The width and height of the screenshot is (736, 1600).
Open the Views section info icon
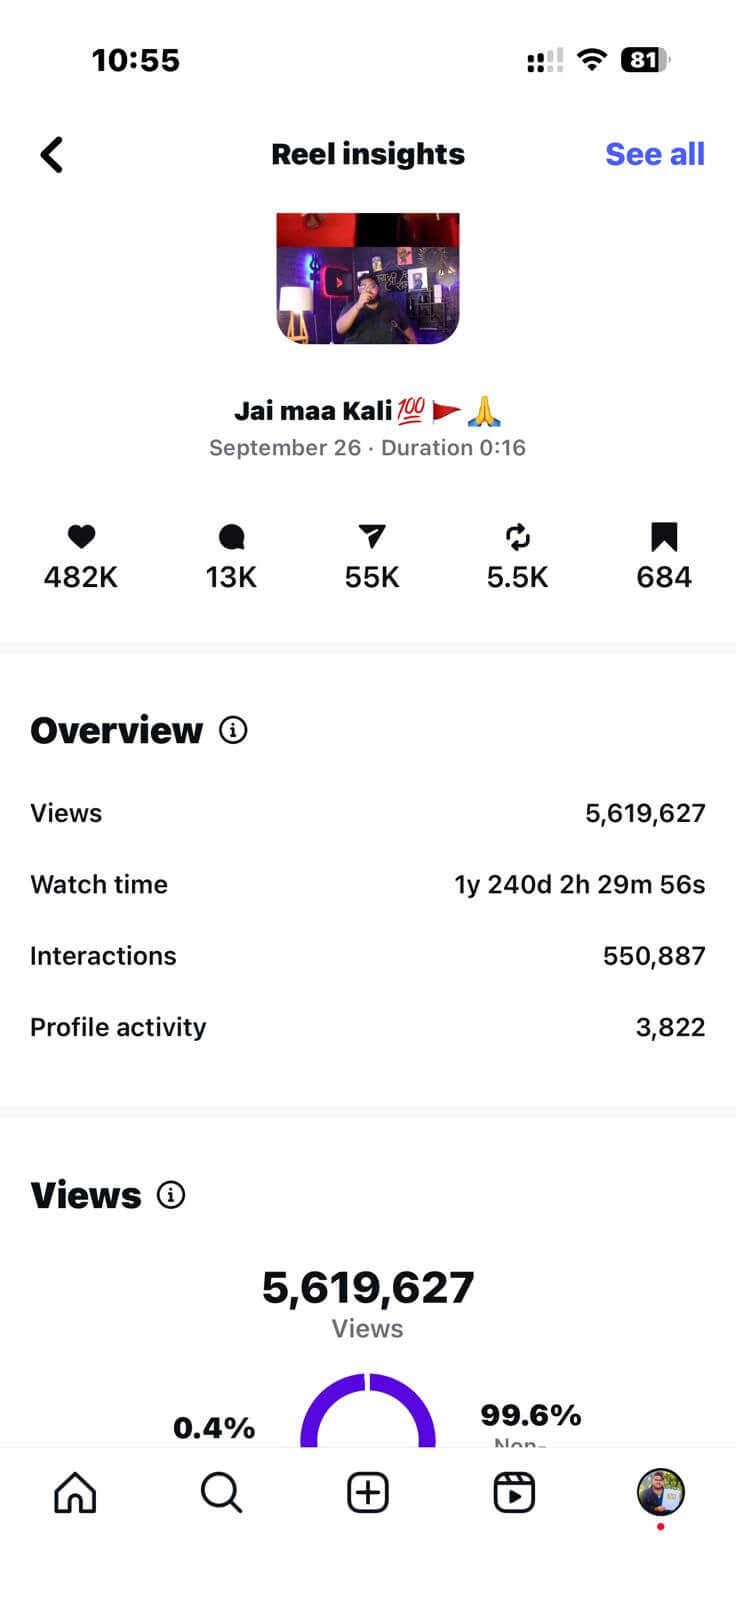pos(171,1195)
